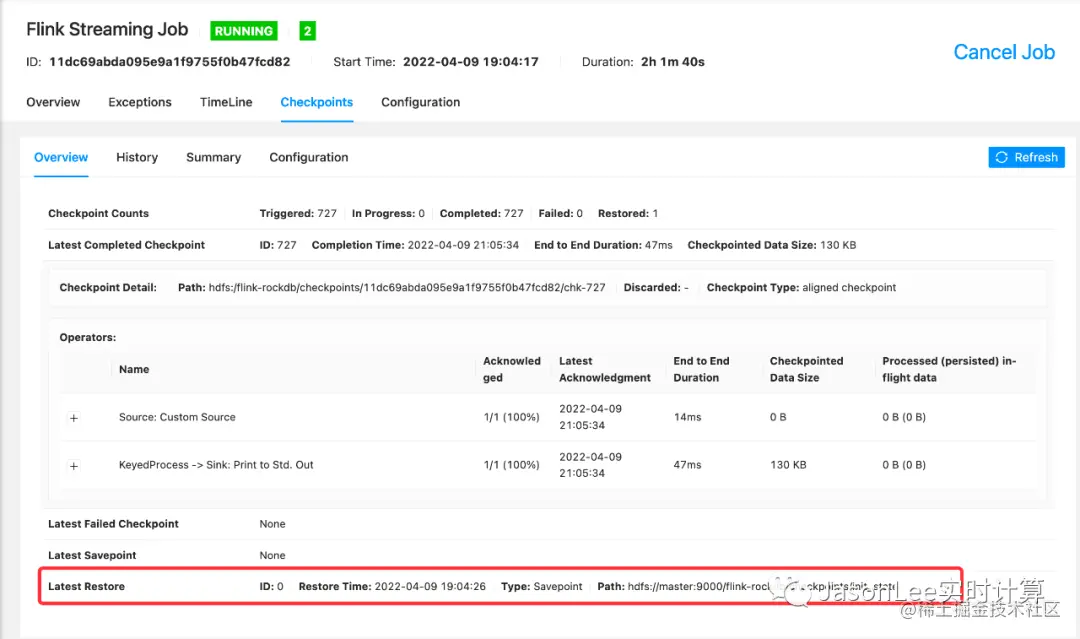Click the green task count badge 2
This screenshot has width=1080, height=639.
click(x=308, y=31)
